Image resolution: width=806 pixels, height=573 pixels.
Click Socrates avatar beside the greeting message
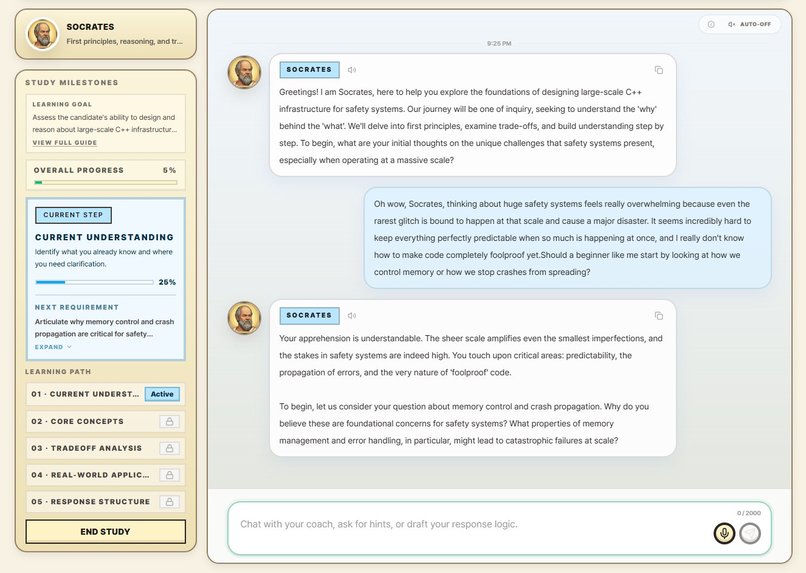coord(244,72)
